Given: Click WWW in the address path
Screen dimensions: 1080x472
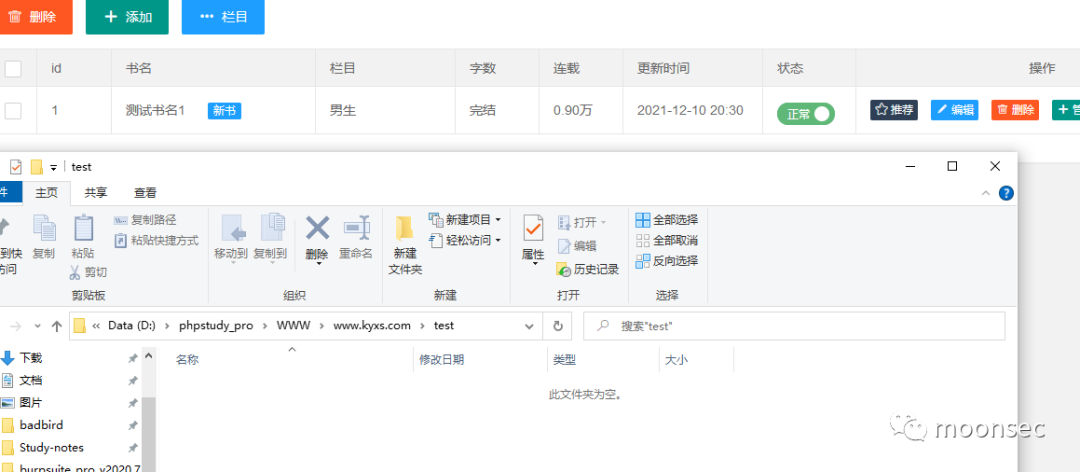Looking at the screenshot, I should 293,325.
